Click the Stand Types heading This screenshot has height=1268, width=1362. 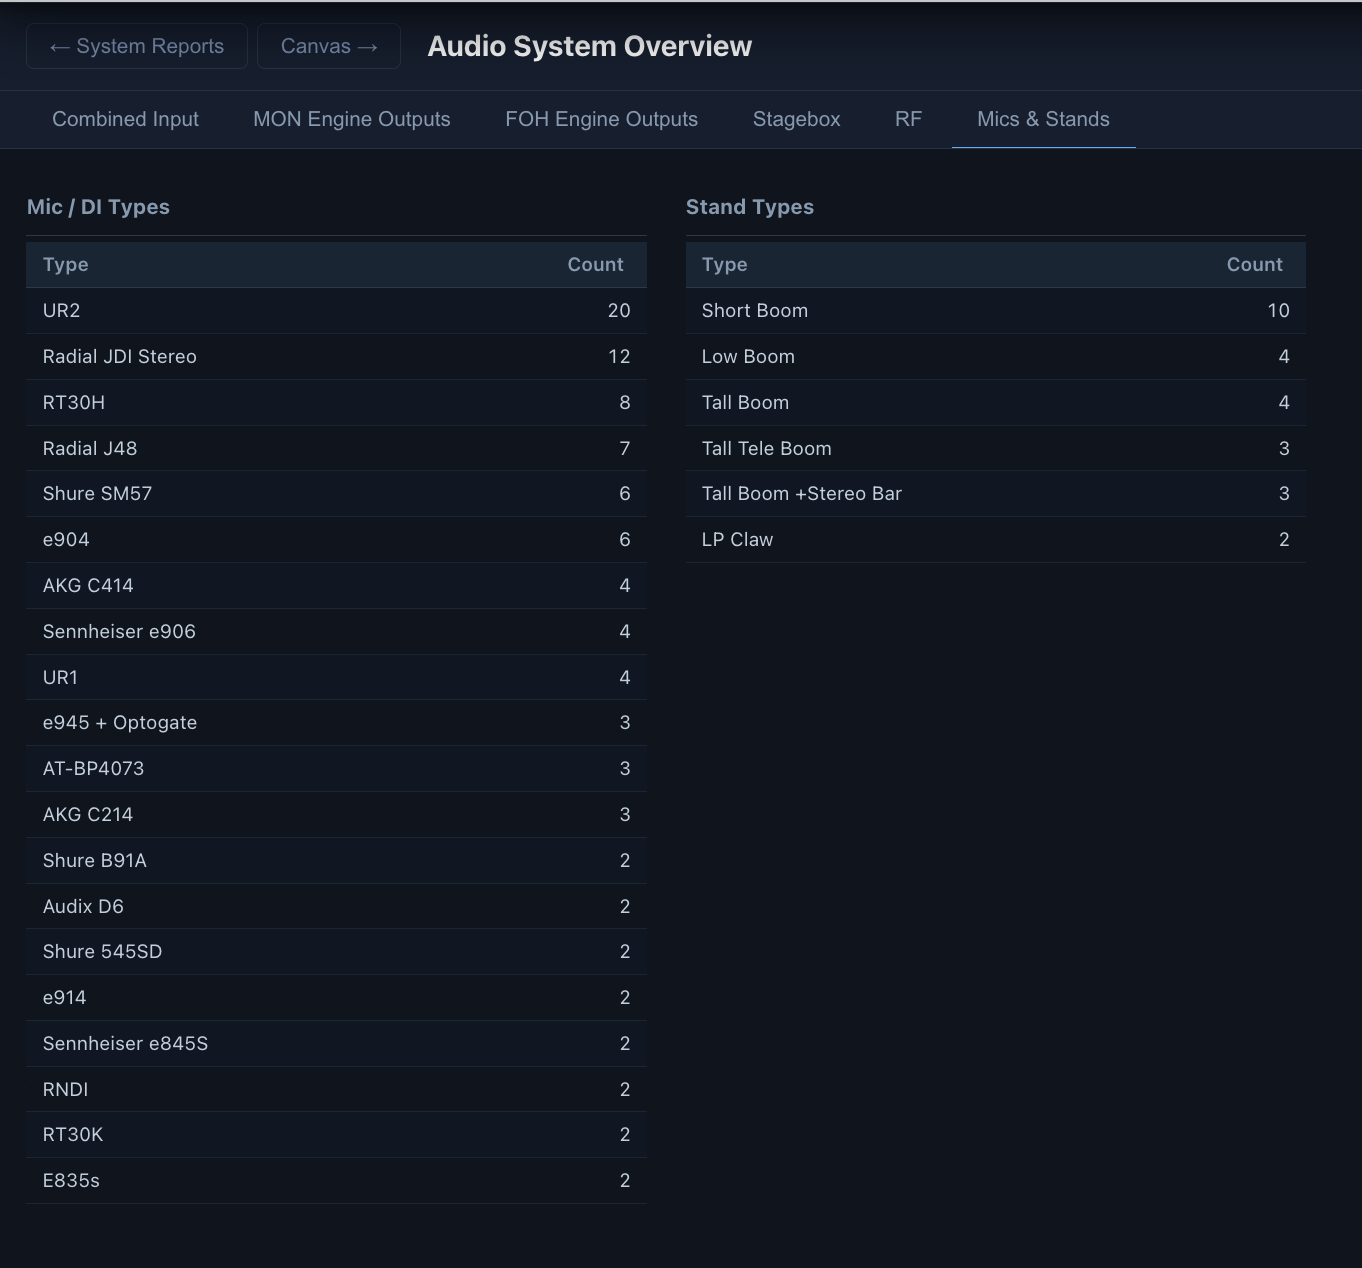(750, 207)
